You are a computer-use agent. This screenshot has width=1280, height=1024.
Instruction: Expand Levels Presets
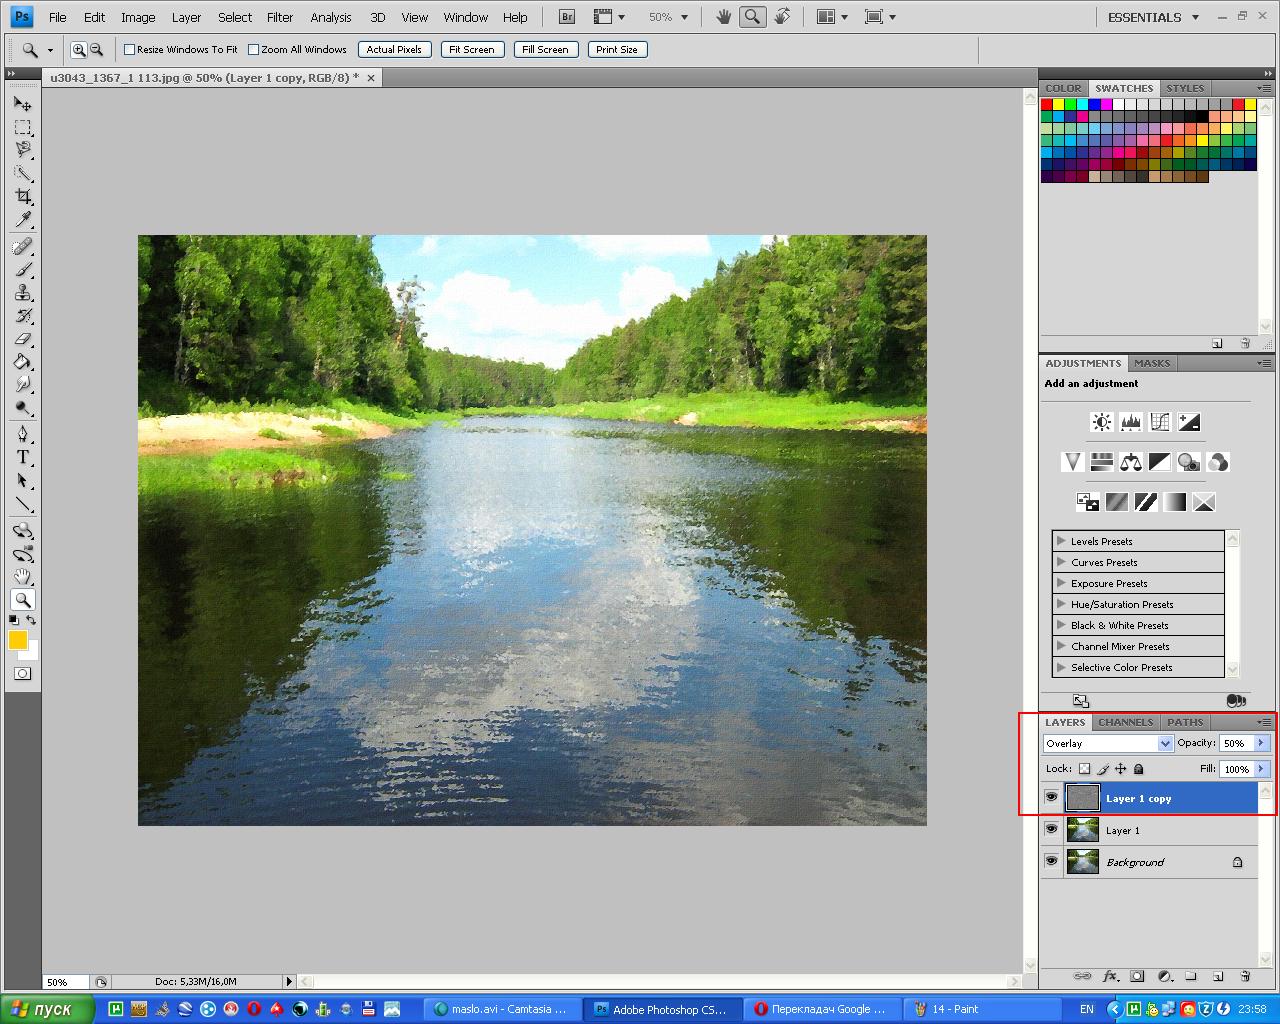[x=1061, y=541]
